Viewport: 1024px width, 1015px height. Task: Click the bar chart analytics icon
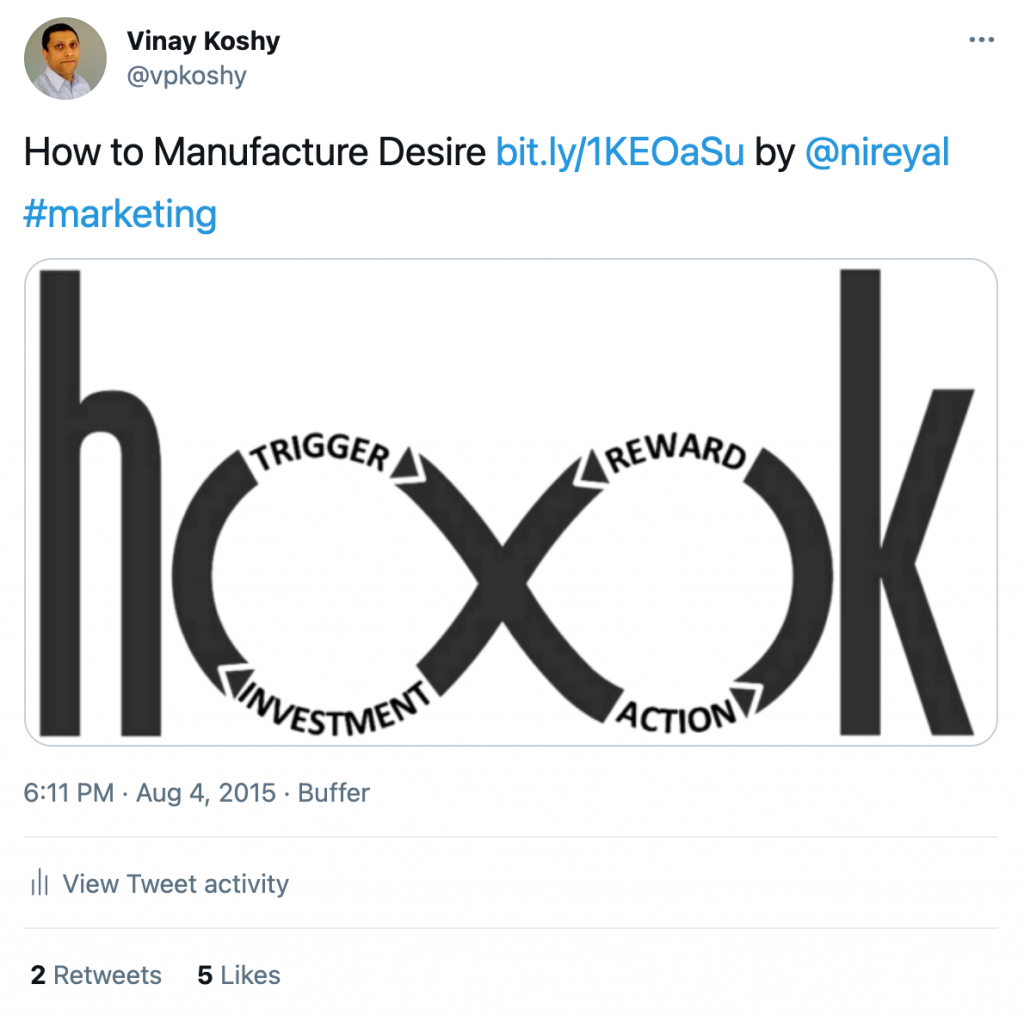40,883
